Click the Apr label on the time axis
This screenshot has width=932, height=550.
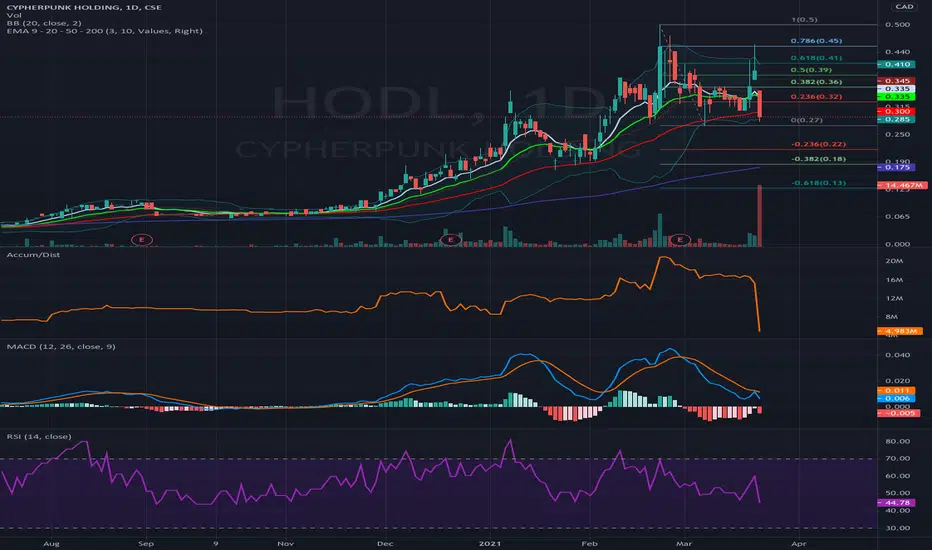coord(799,543)
